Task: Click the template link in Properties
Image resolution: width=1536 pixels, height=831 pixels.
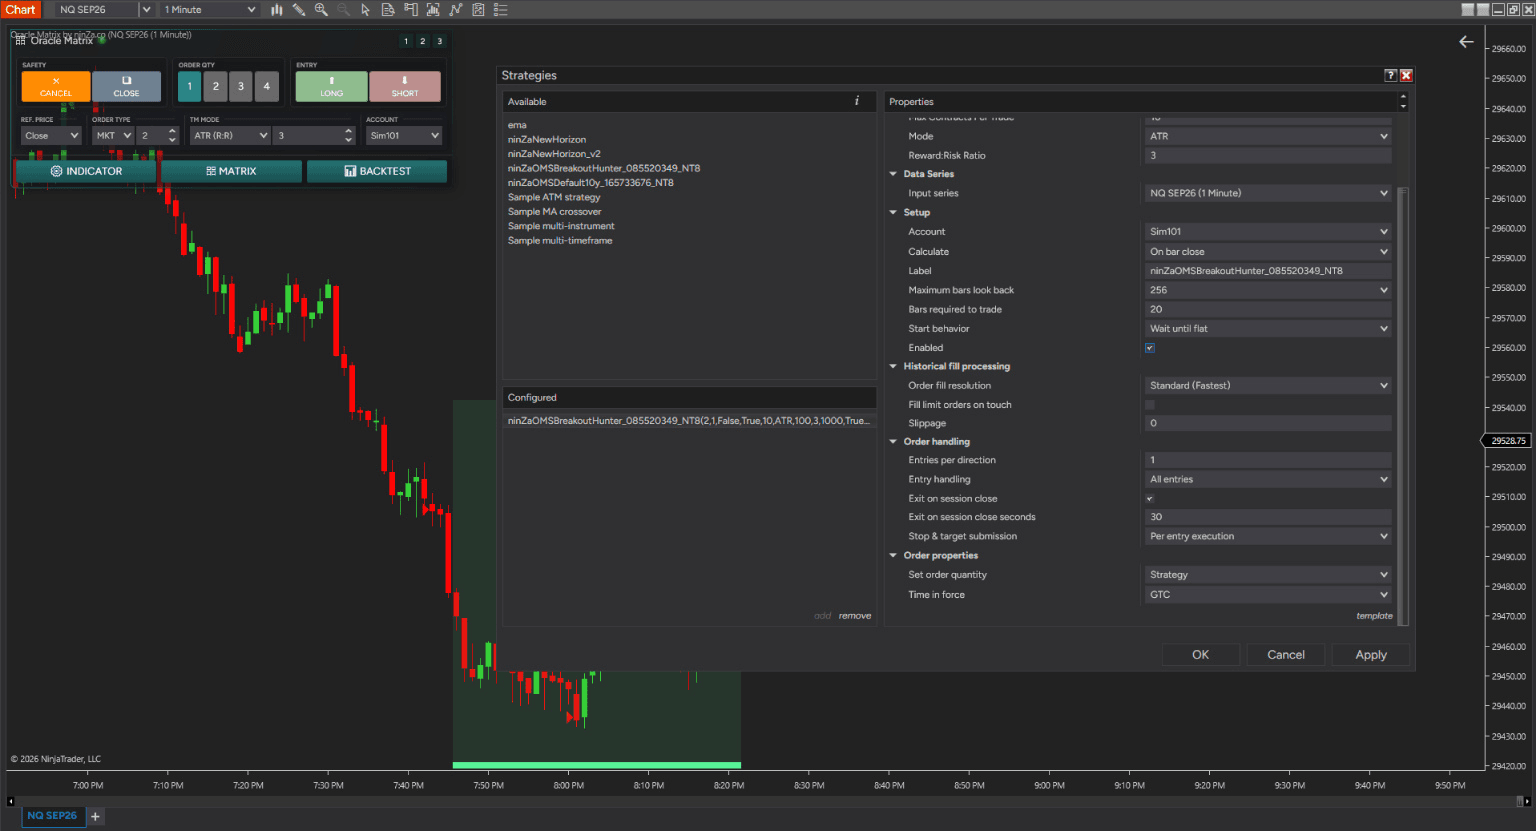Action: click(x=1374, y=616)
